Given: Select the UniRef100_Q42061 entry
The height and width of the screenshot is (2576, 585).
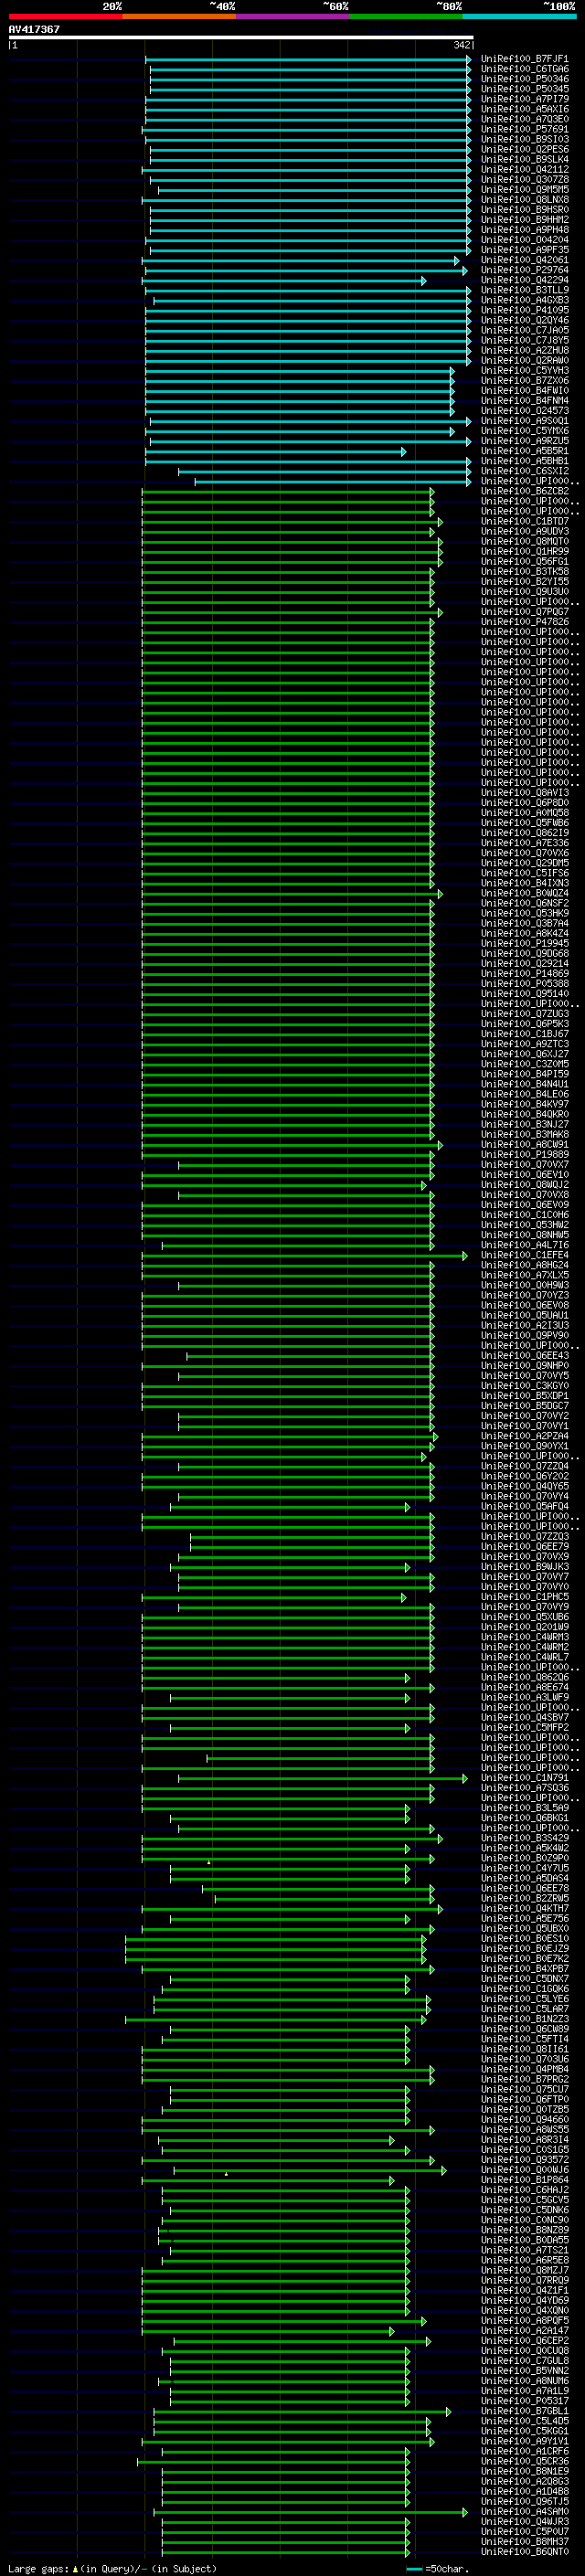Looking at the screenshot, I should point(525,260).
